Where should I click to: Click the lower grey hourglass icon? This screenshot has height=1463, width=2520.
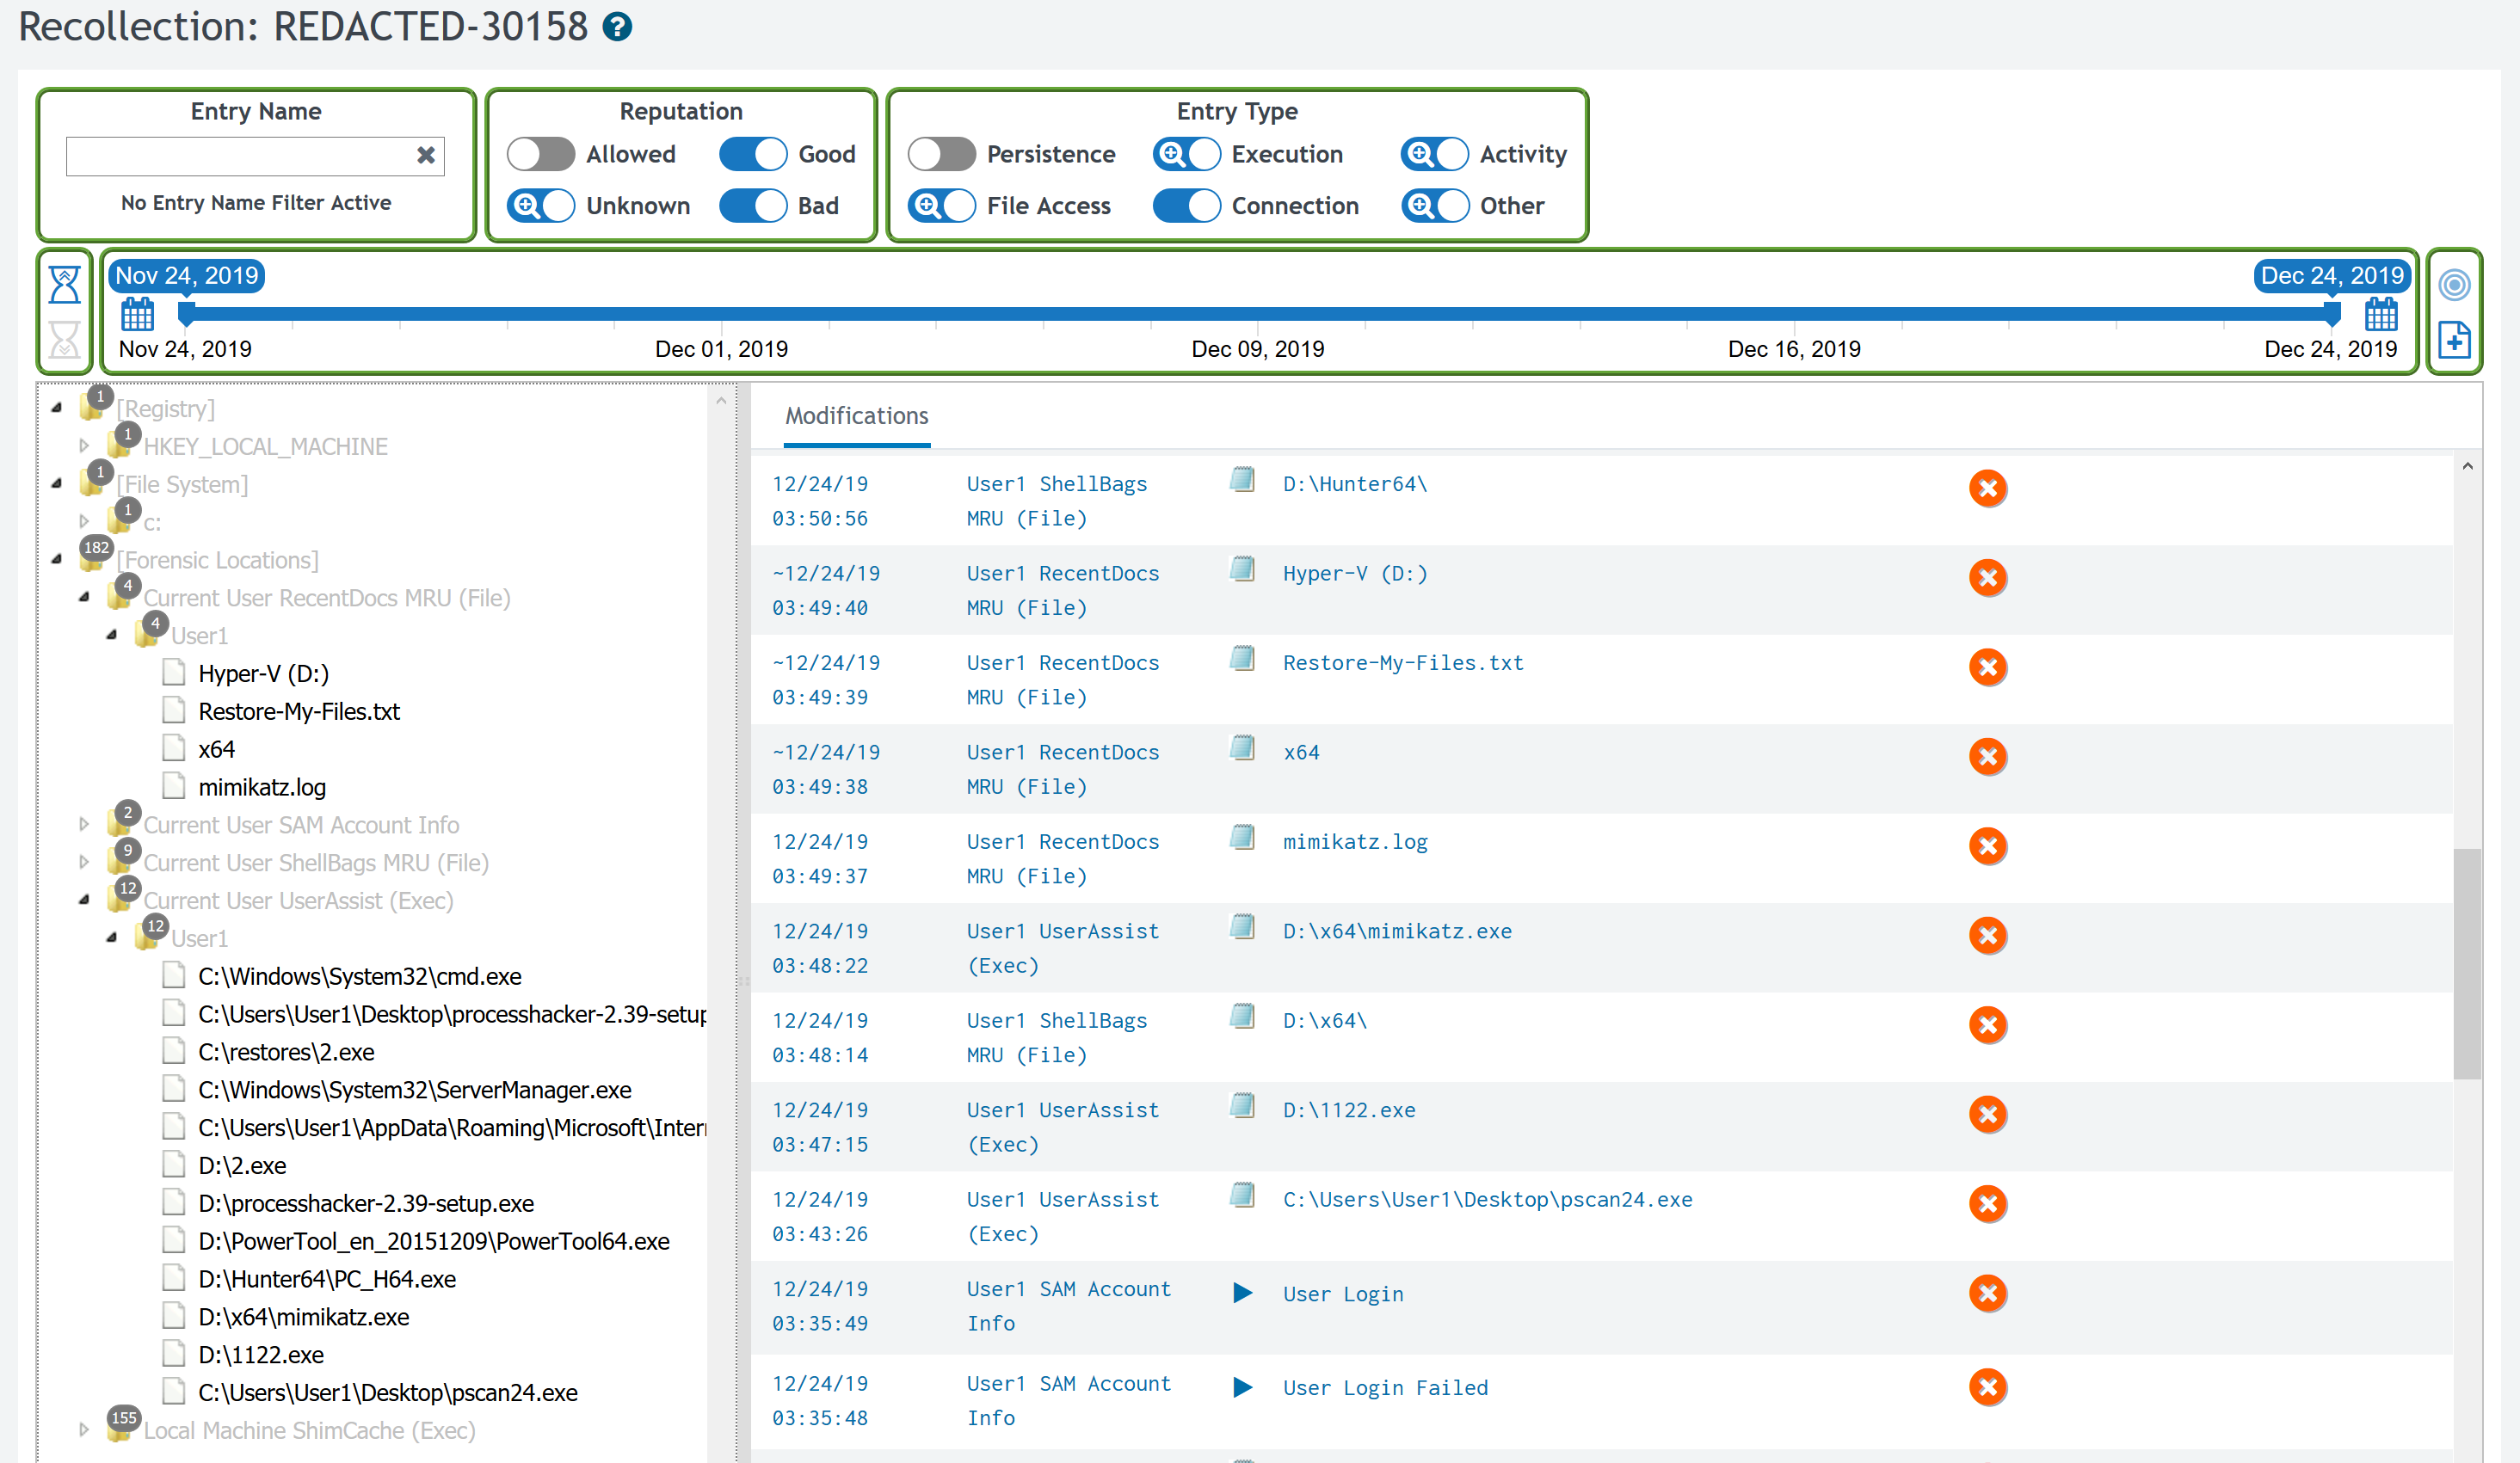click(65, 340)
